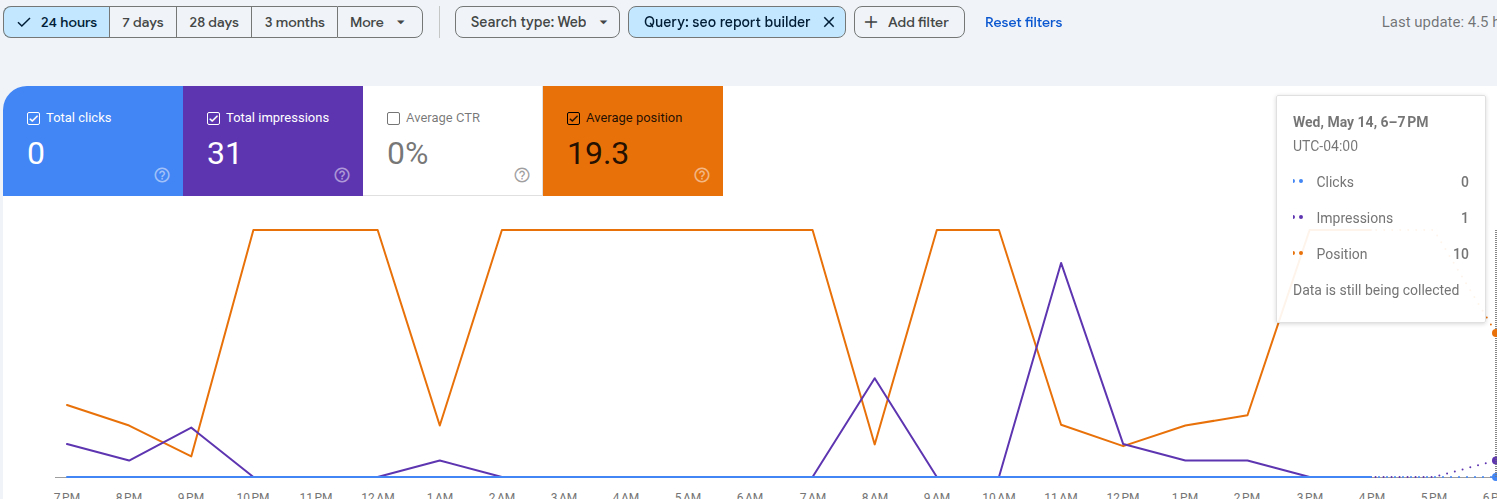
Task: Click the 19.3 average position value
Action: 598,153
